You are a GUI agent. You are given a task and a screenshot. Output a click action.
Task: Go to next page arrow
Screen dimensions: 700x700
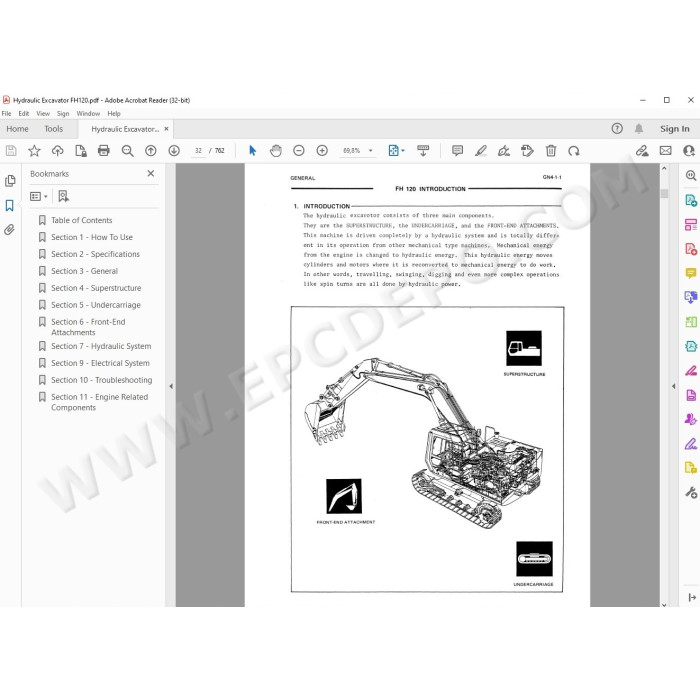tap(174, 151)
